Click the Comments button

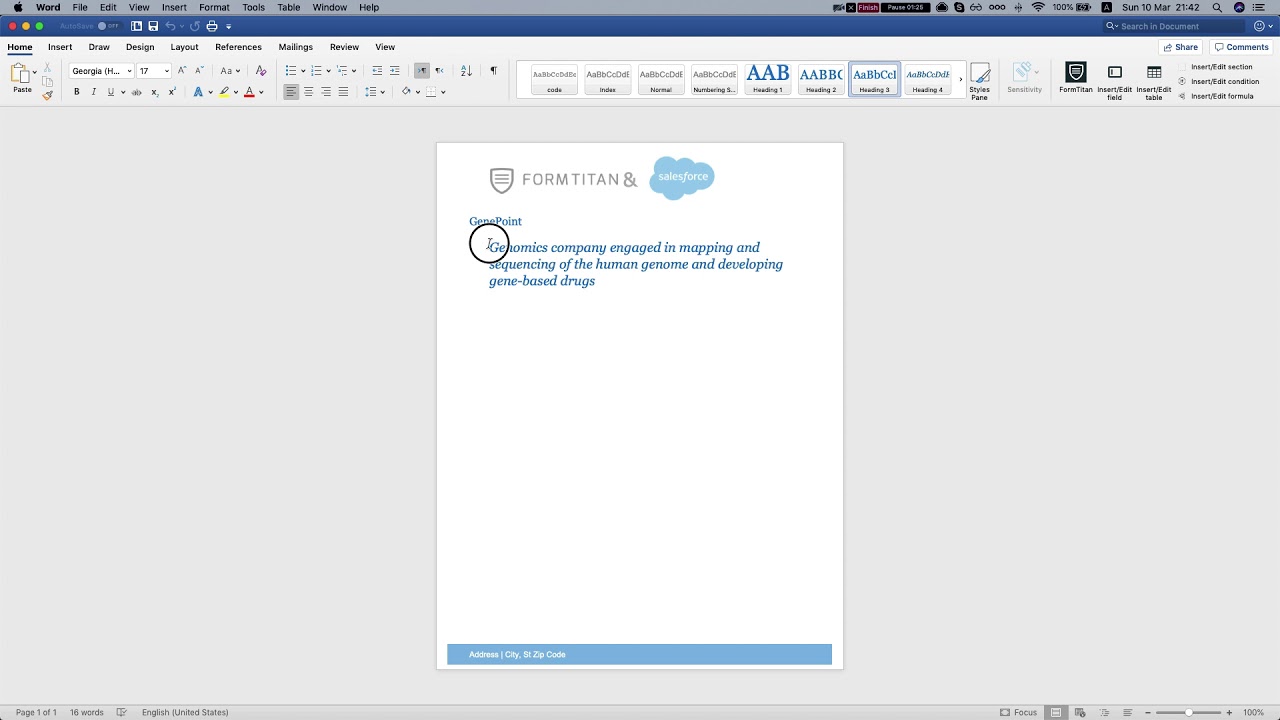(1241, 47)
